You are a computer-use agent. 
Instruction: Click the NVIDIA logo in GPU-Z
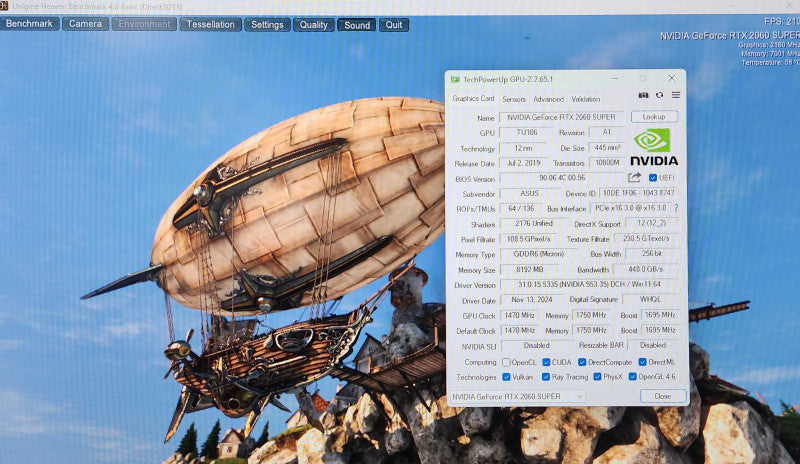click(x=654, y=147)
